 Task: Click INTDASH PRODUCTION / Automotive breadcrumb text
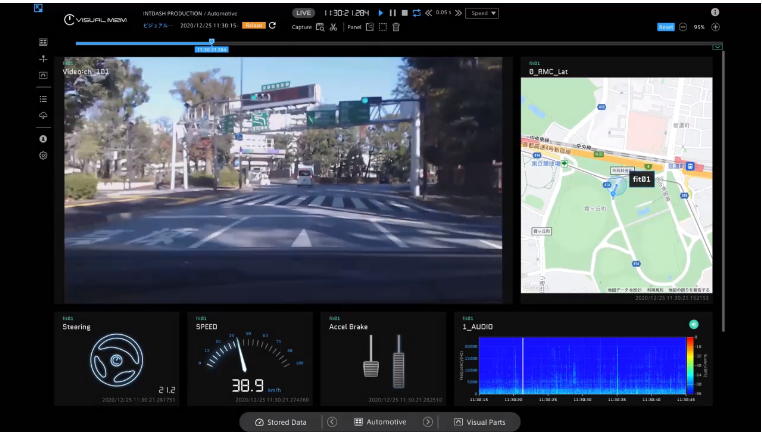point(190,14)
